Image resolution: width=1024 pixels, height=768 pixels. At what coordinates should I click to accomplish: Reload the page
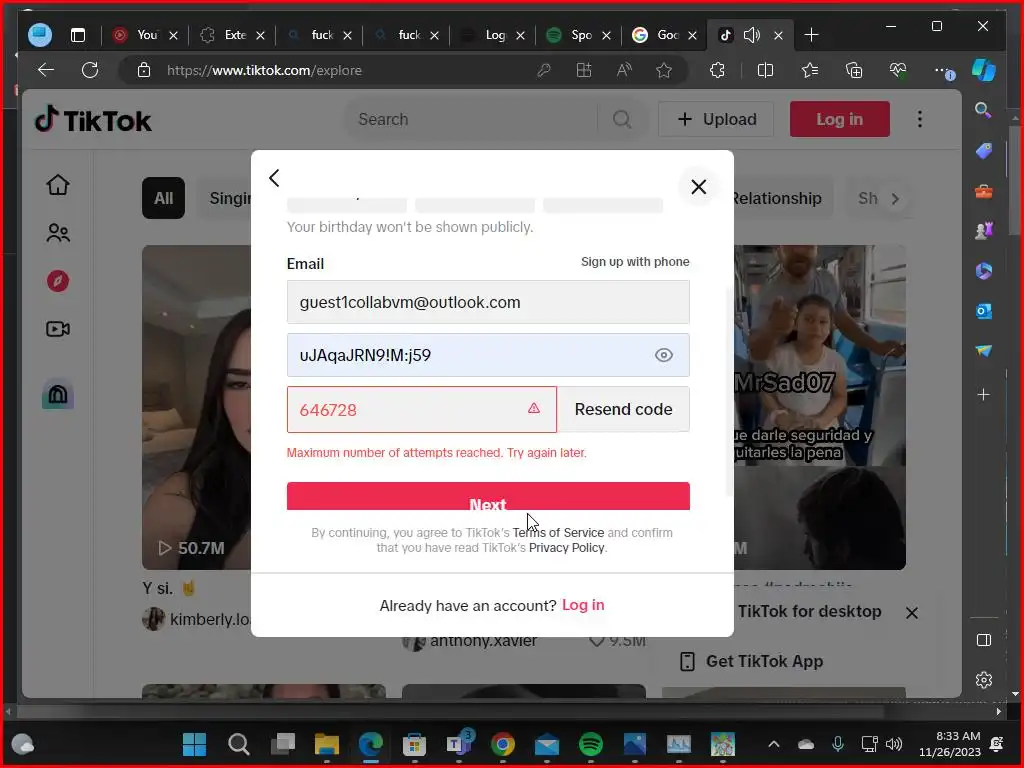pos(90,70)
